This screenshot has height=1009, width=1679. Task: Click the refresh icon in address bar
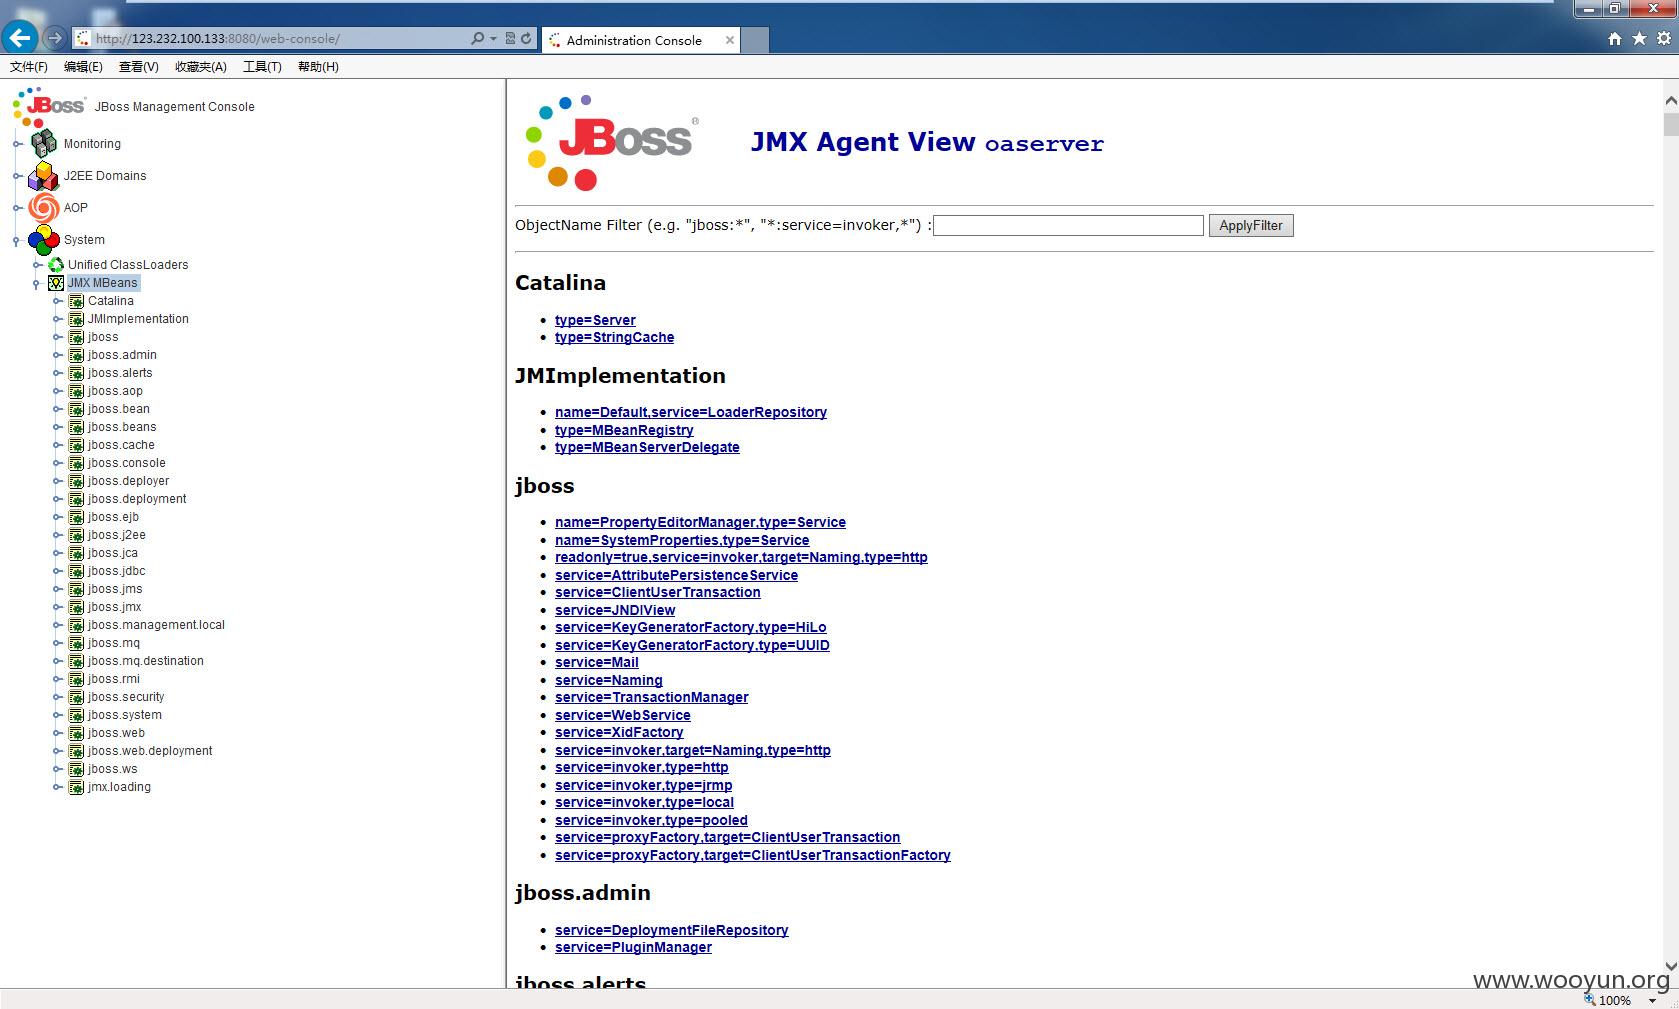coord(527,39)
